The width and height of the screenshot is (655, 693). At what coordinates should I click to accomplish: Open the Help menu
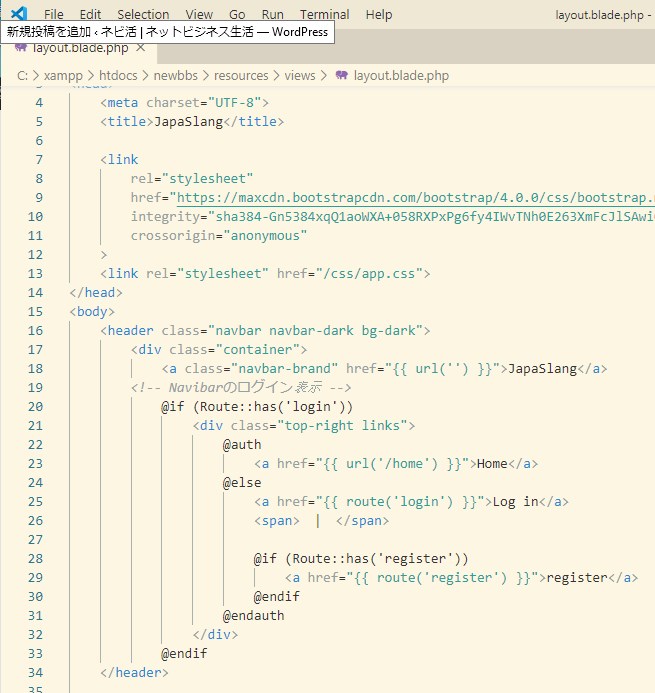(379, 15)
